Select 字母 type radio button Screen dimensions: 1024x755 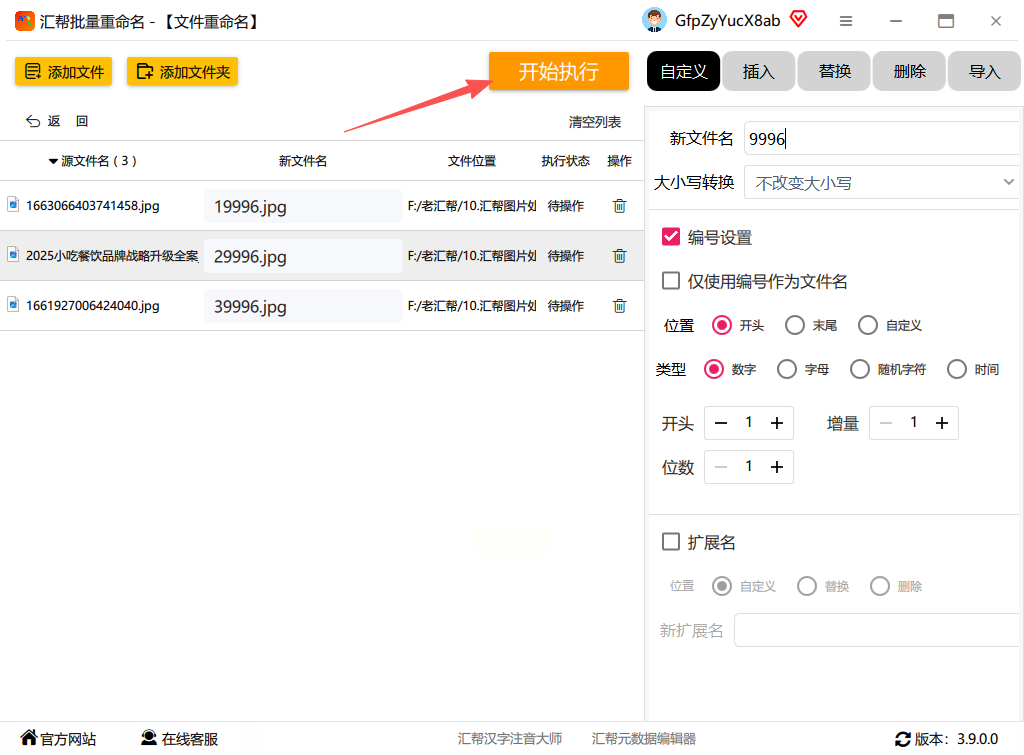[787, 369]
